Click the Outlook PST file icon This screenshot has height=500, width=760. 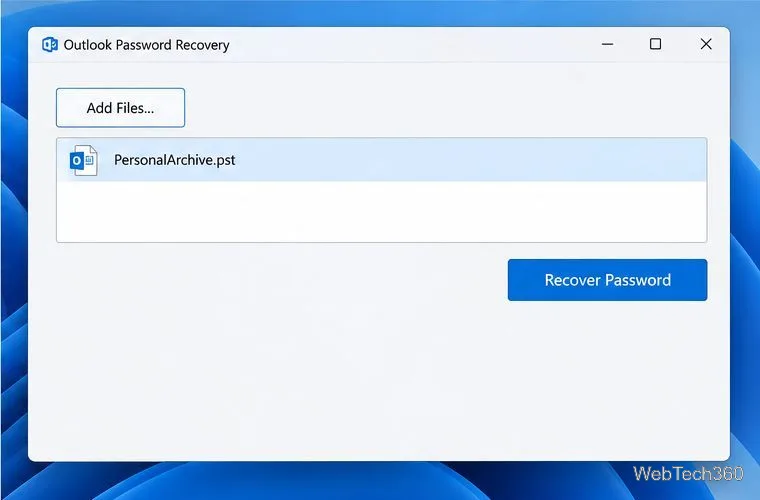coord(83,160)
